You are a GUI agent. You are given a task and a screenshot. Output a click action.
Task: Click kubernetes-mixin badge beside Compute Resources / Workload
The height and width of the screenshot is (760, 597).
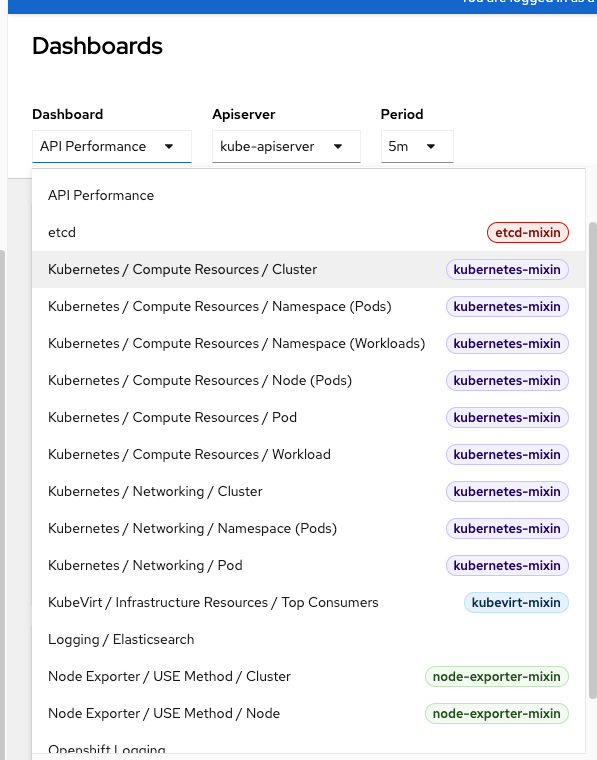click(507, 455)
